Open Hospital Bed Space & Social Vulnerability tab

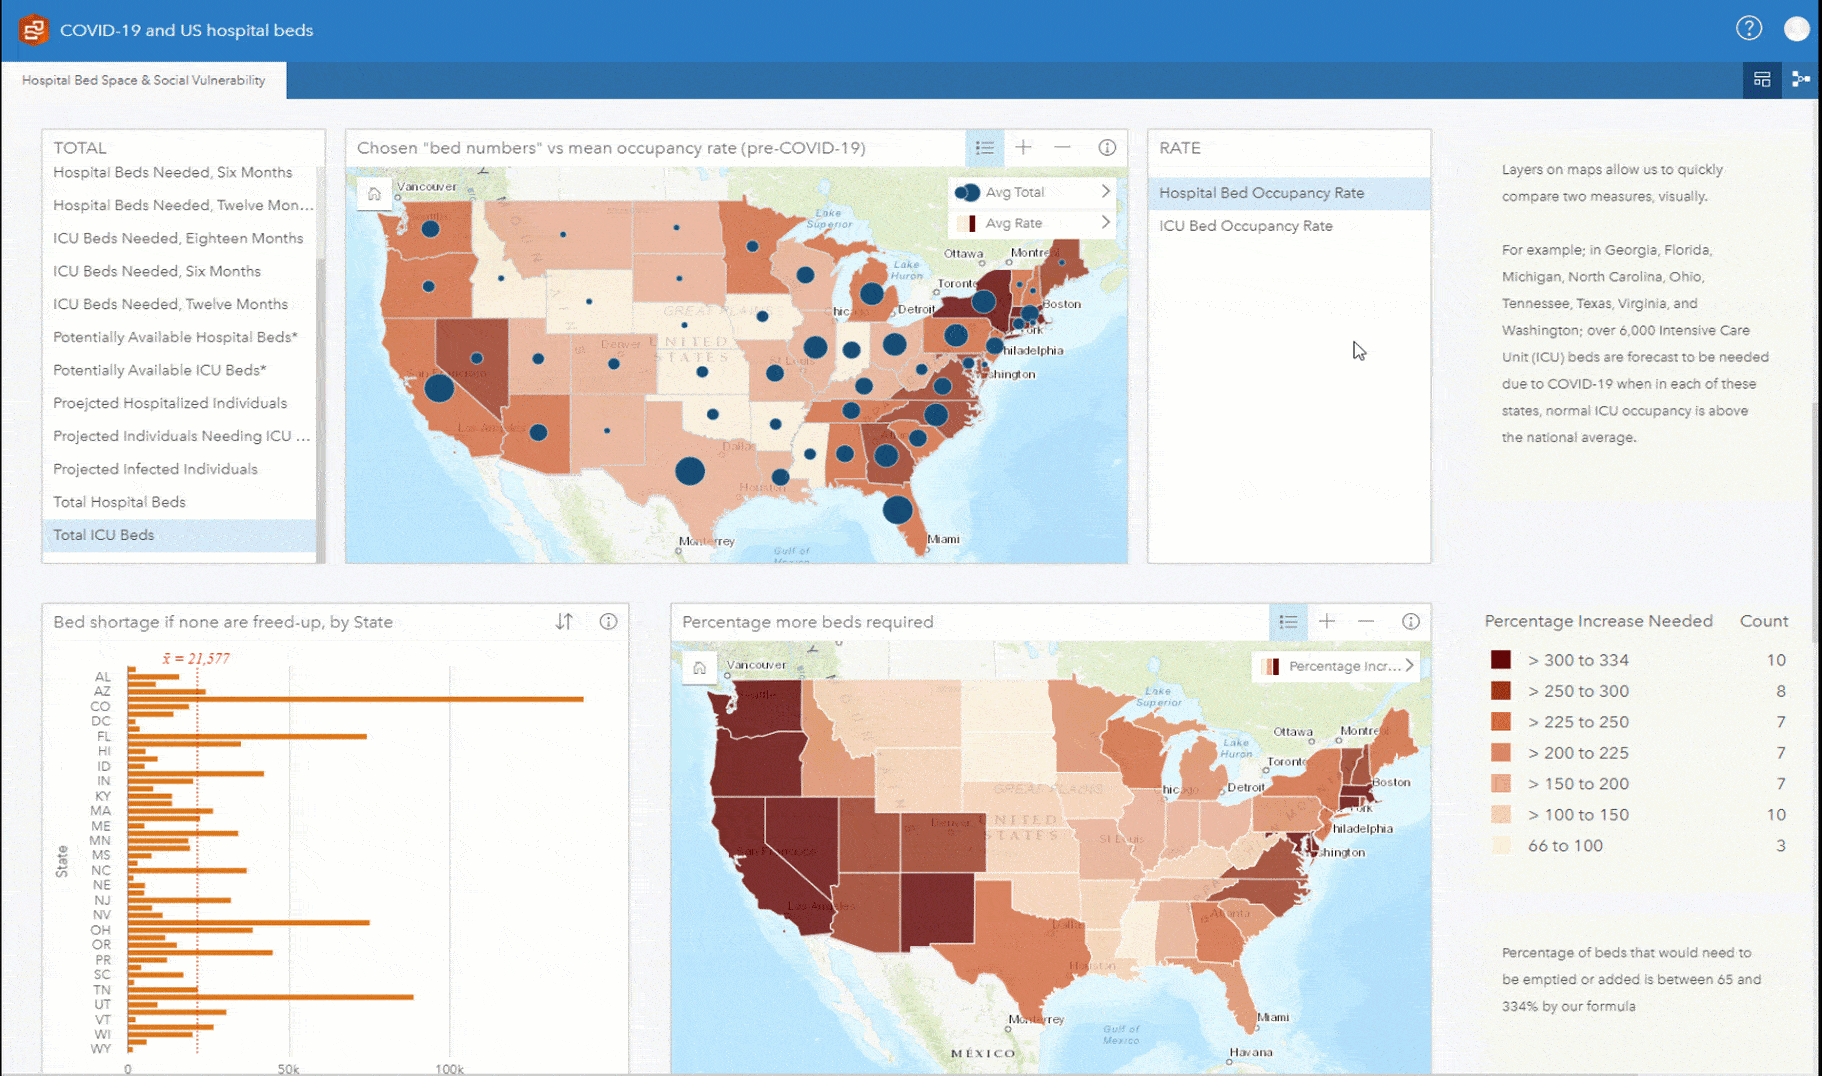(x=144, y=80)
